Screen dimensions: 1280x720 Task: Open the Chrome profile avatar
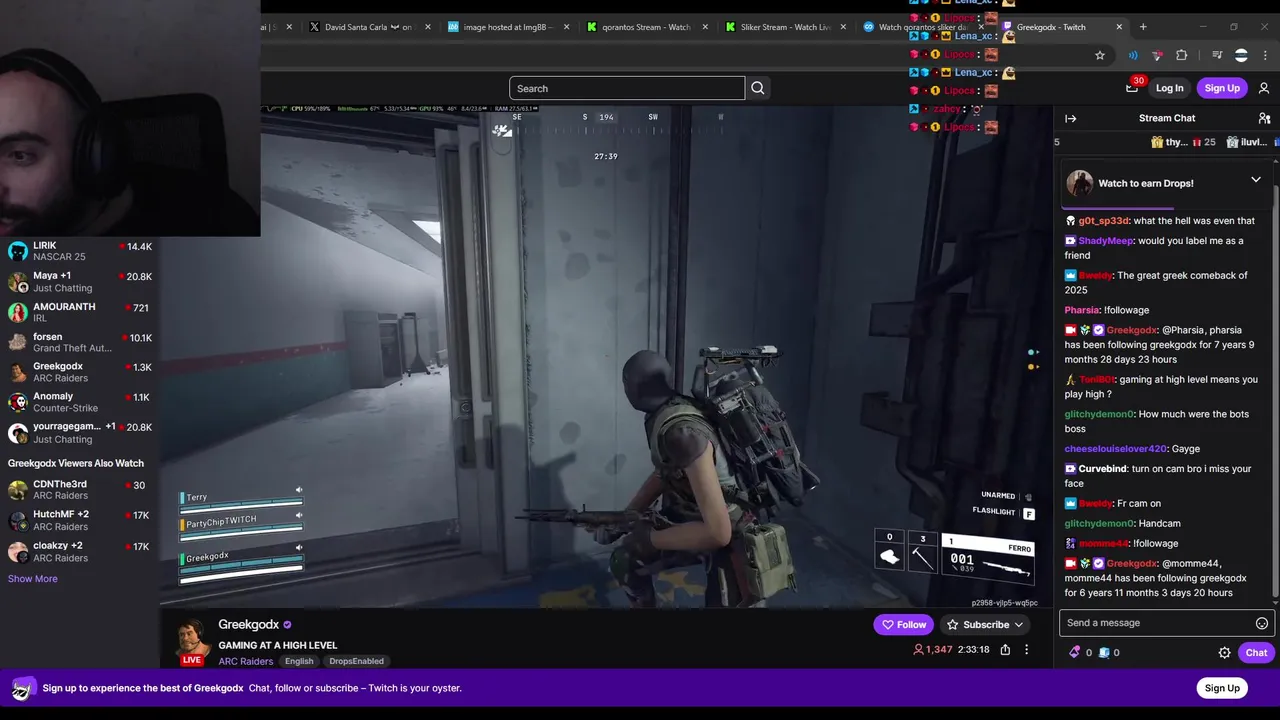tap(1241, 55)
